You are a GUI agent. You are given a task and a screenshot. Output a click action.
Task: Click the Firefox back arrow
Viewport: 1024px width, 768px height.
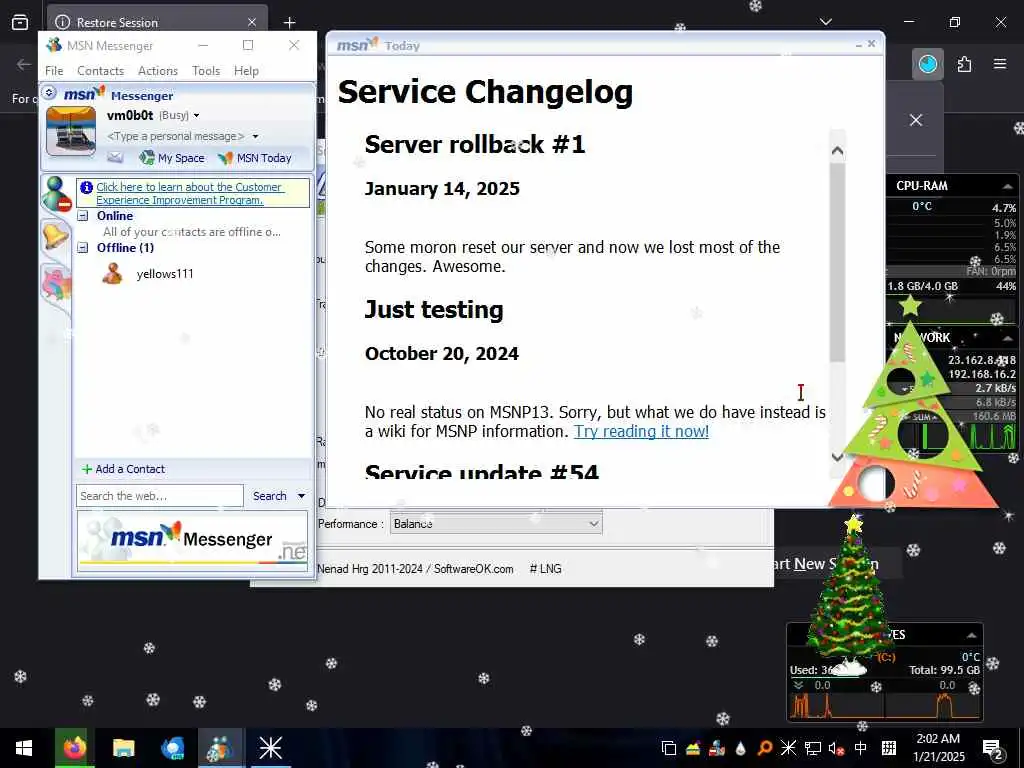pos(24,64)
